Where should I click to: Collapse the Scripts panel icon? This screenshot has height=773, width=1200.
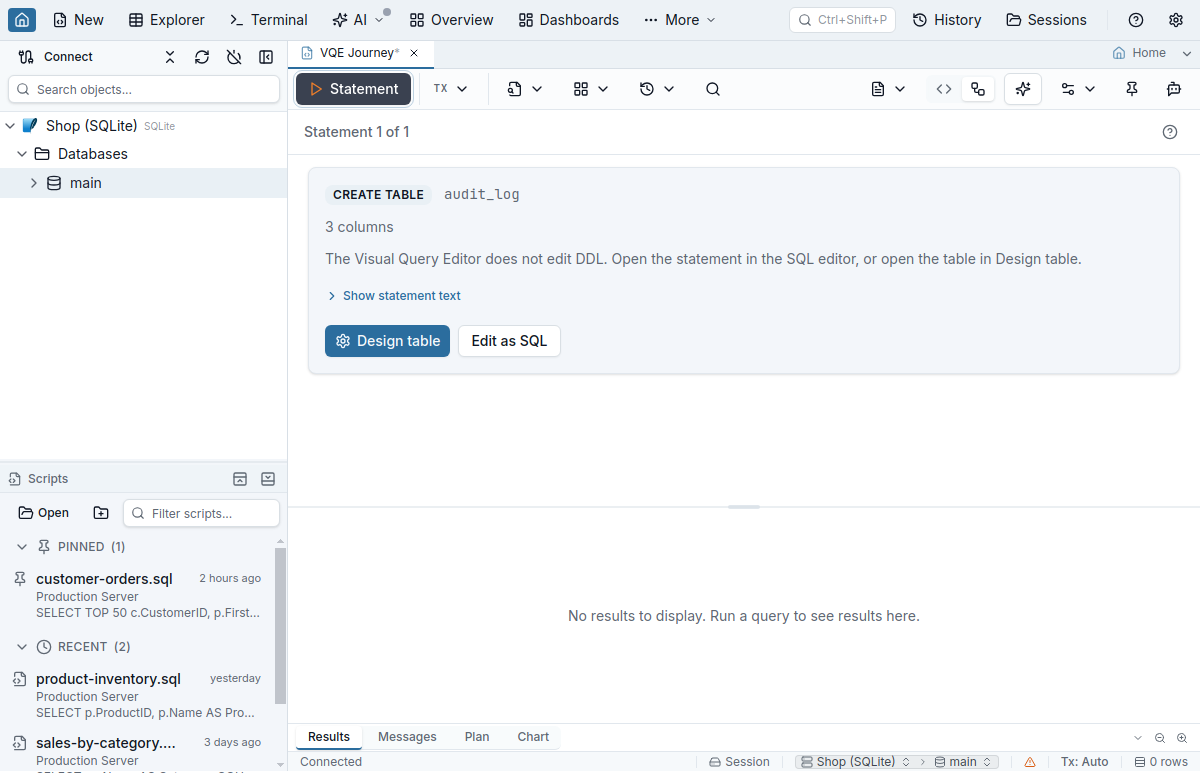click(x=268, y=479)
